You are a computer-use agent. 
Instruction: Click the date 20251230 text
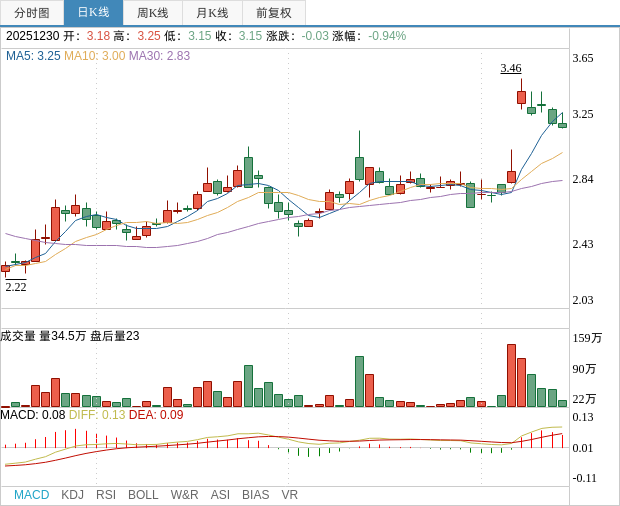(33, 36)
